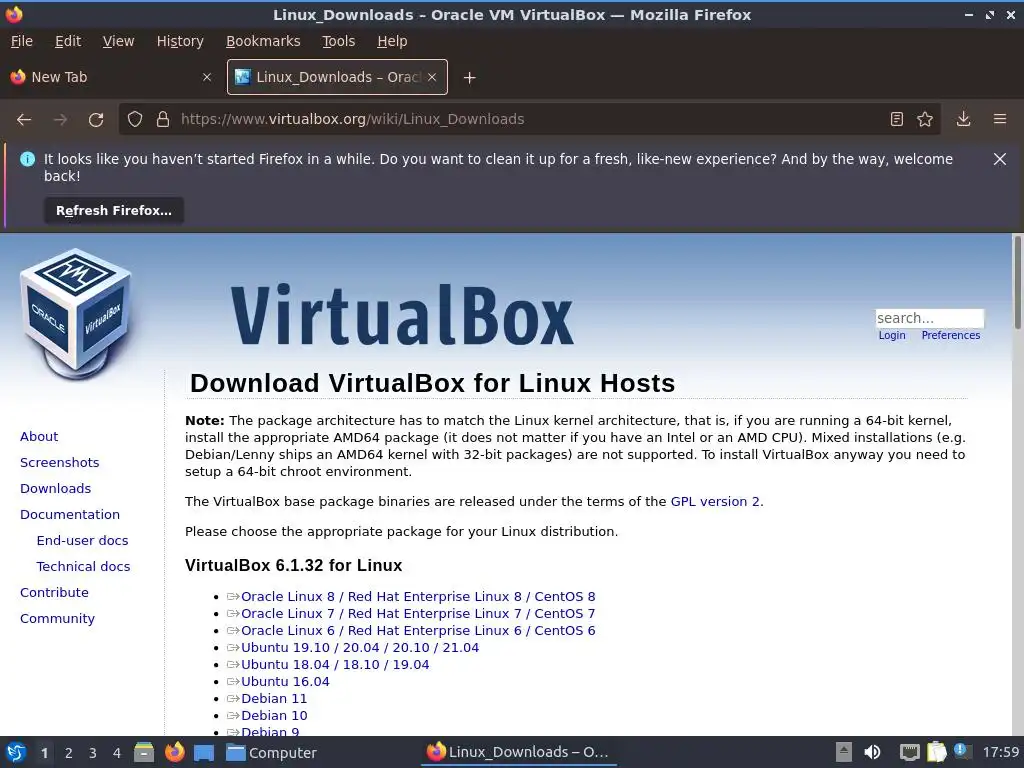This screenshot has width=1024, height=768.
Task: Click the VirtualBox search box
Action: 929,318
